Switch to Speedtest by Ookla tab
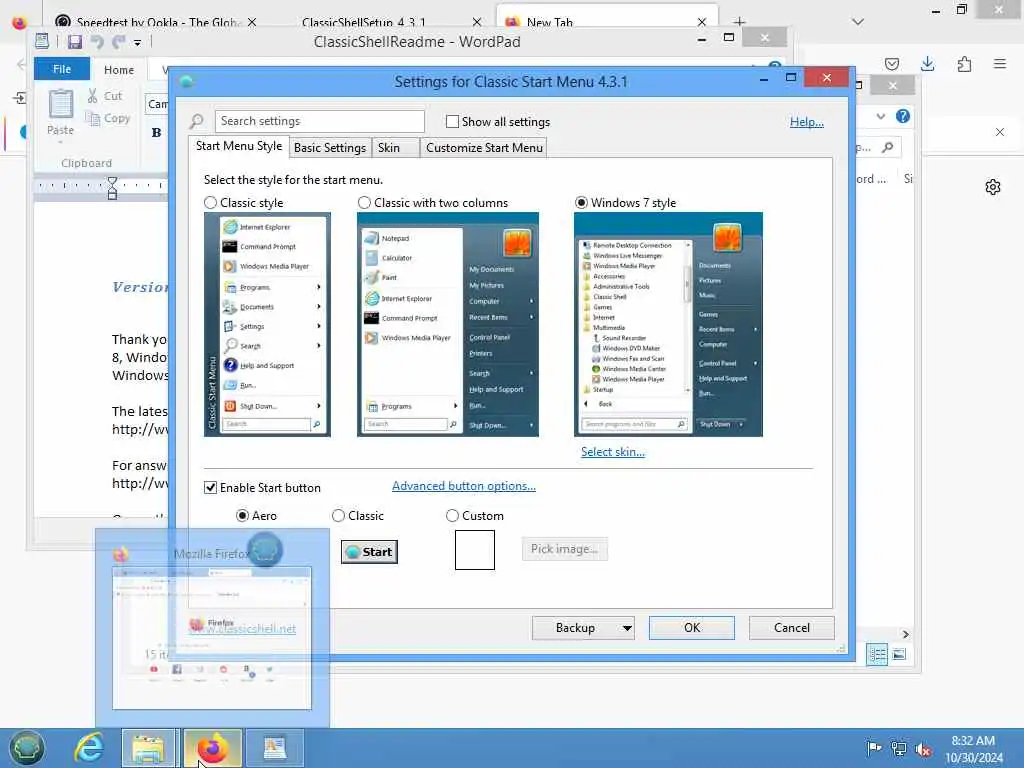Screen dimensions: 1024x768 157,22
